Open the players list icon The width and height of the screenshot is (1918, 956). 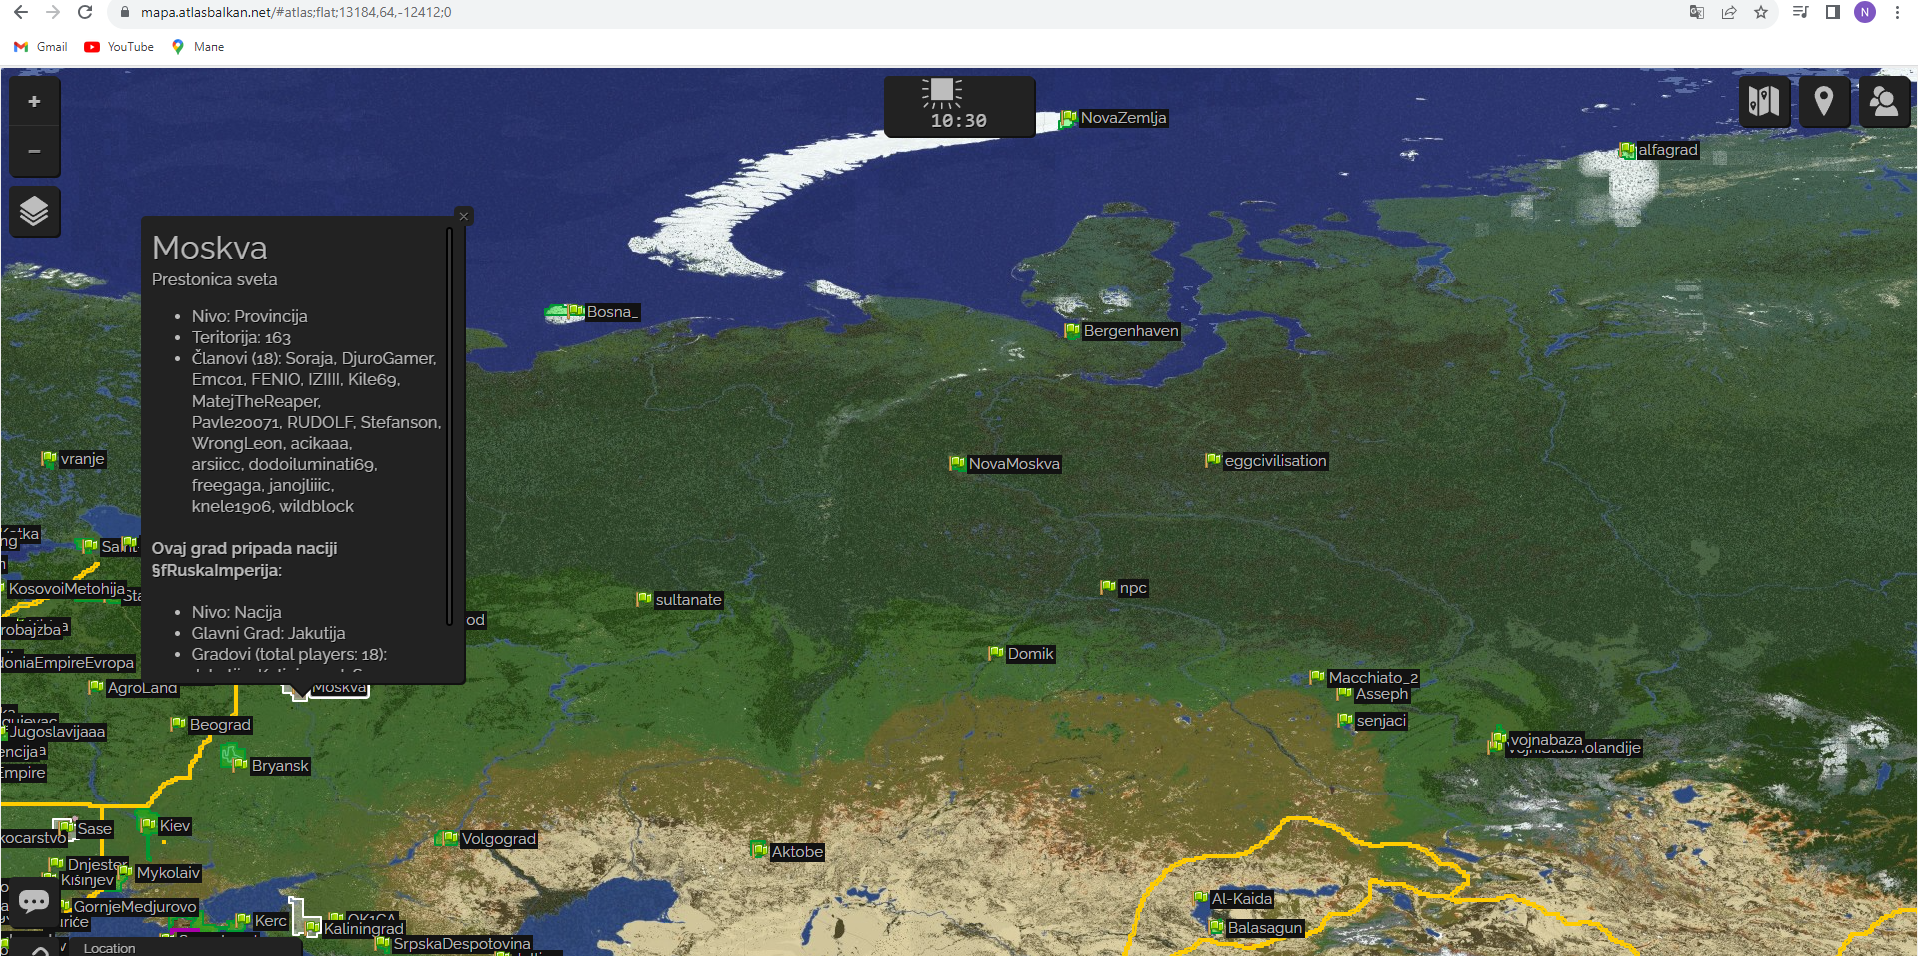(1884, 101)
